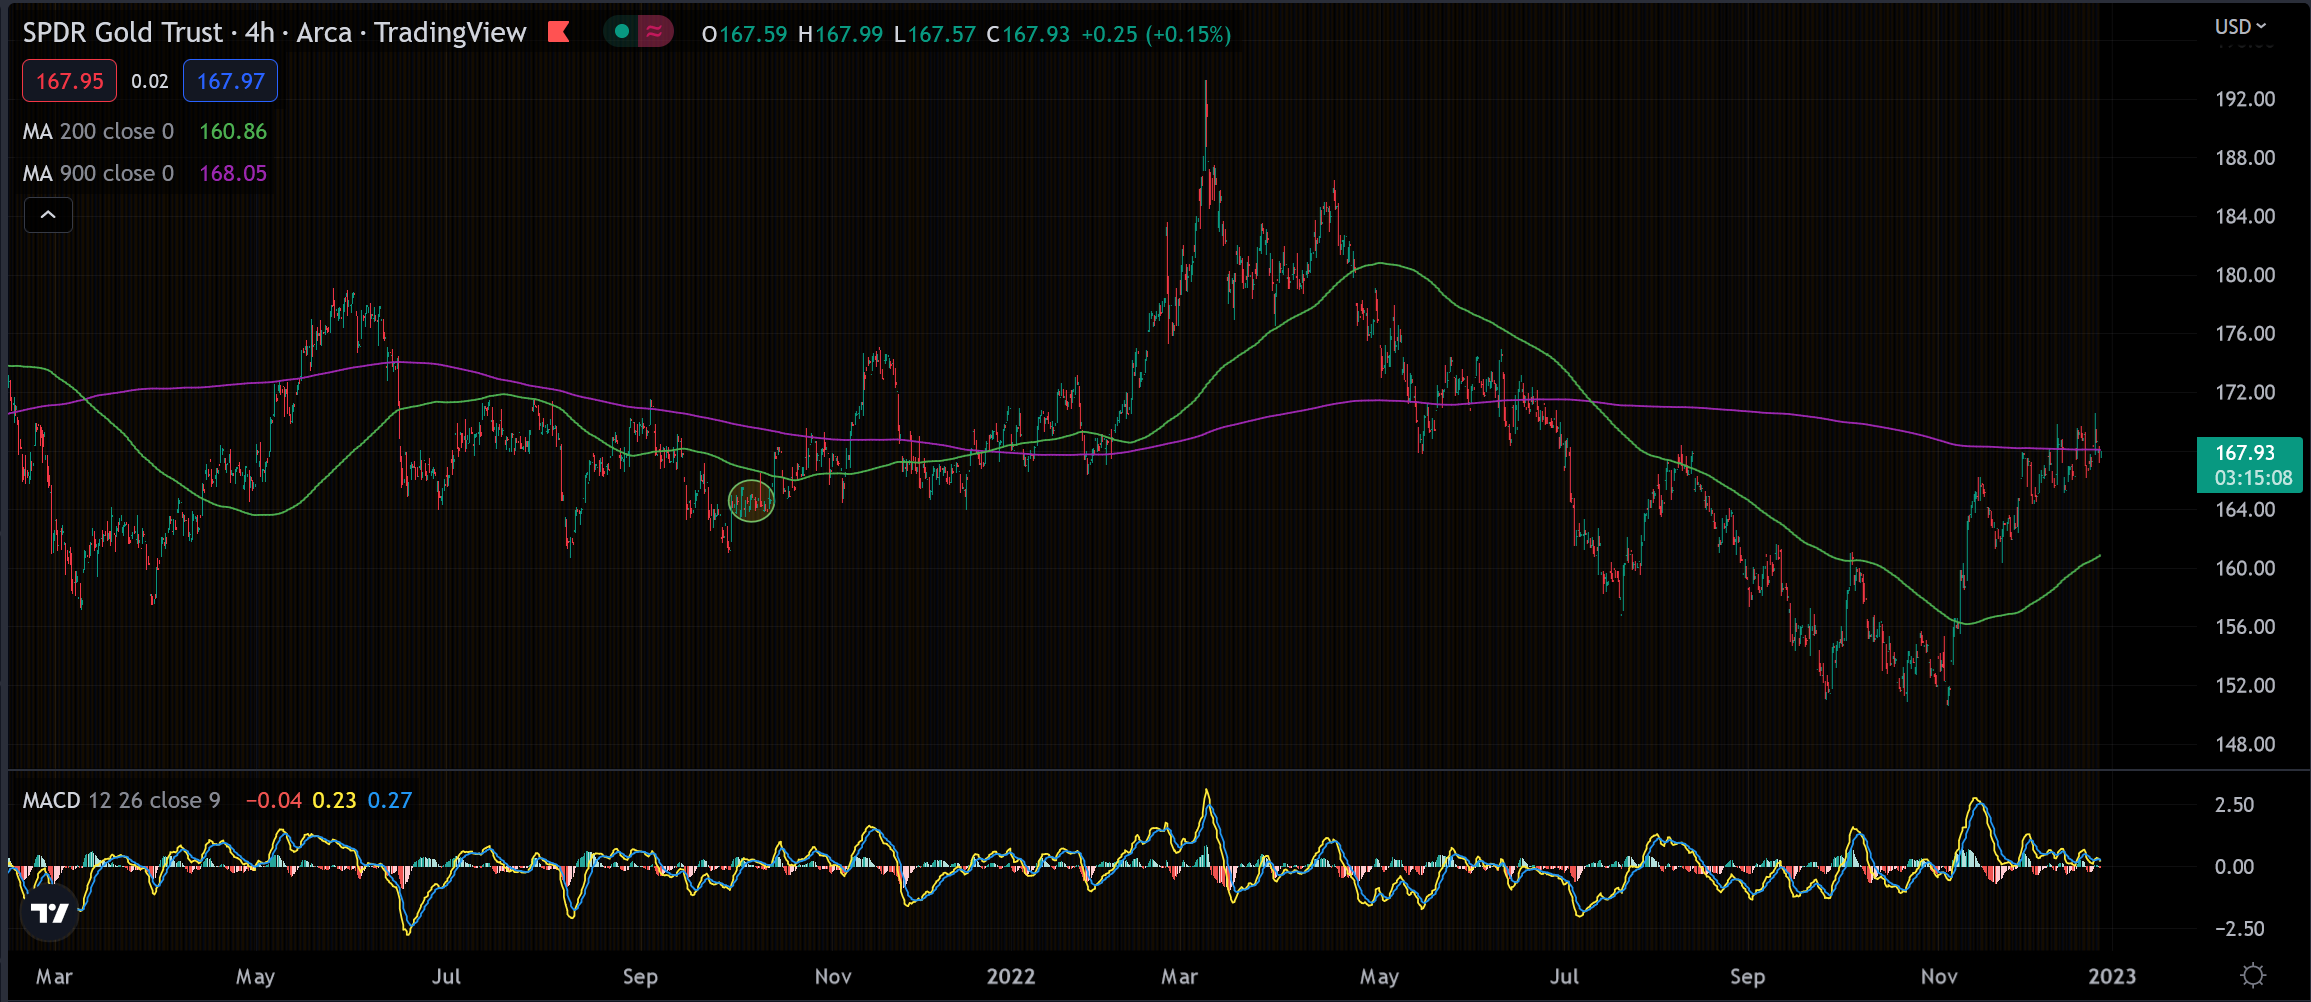Click the low value L167.57
The image size is (2311, 1002).
point(934,34)
